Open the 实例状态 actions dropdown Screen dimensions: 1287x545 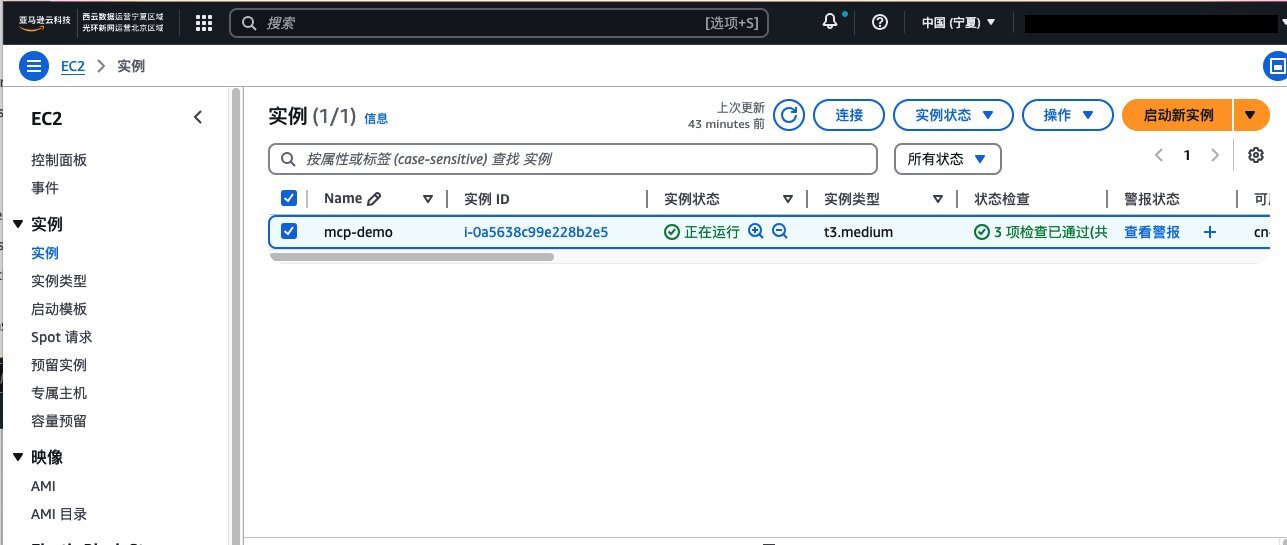click(x=953, y=115)
